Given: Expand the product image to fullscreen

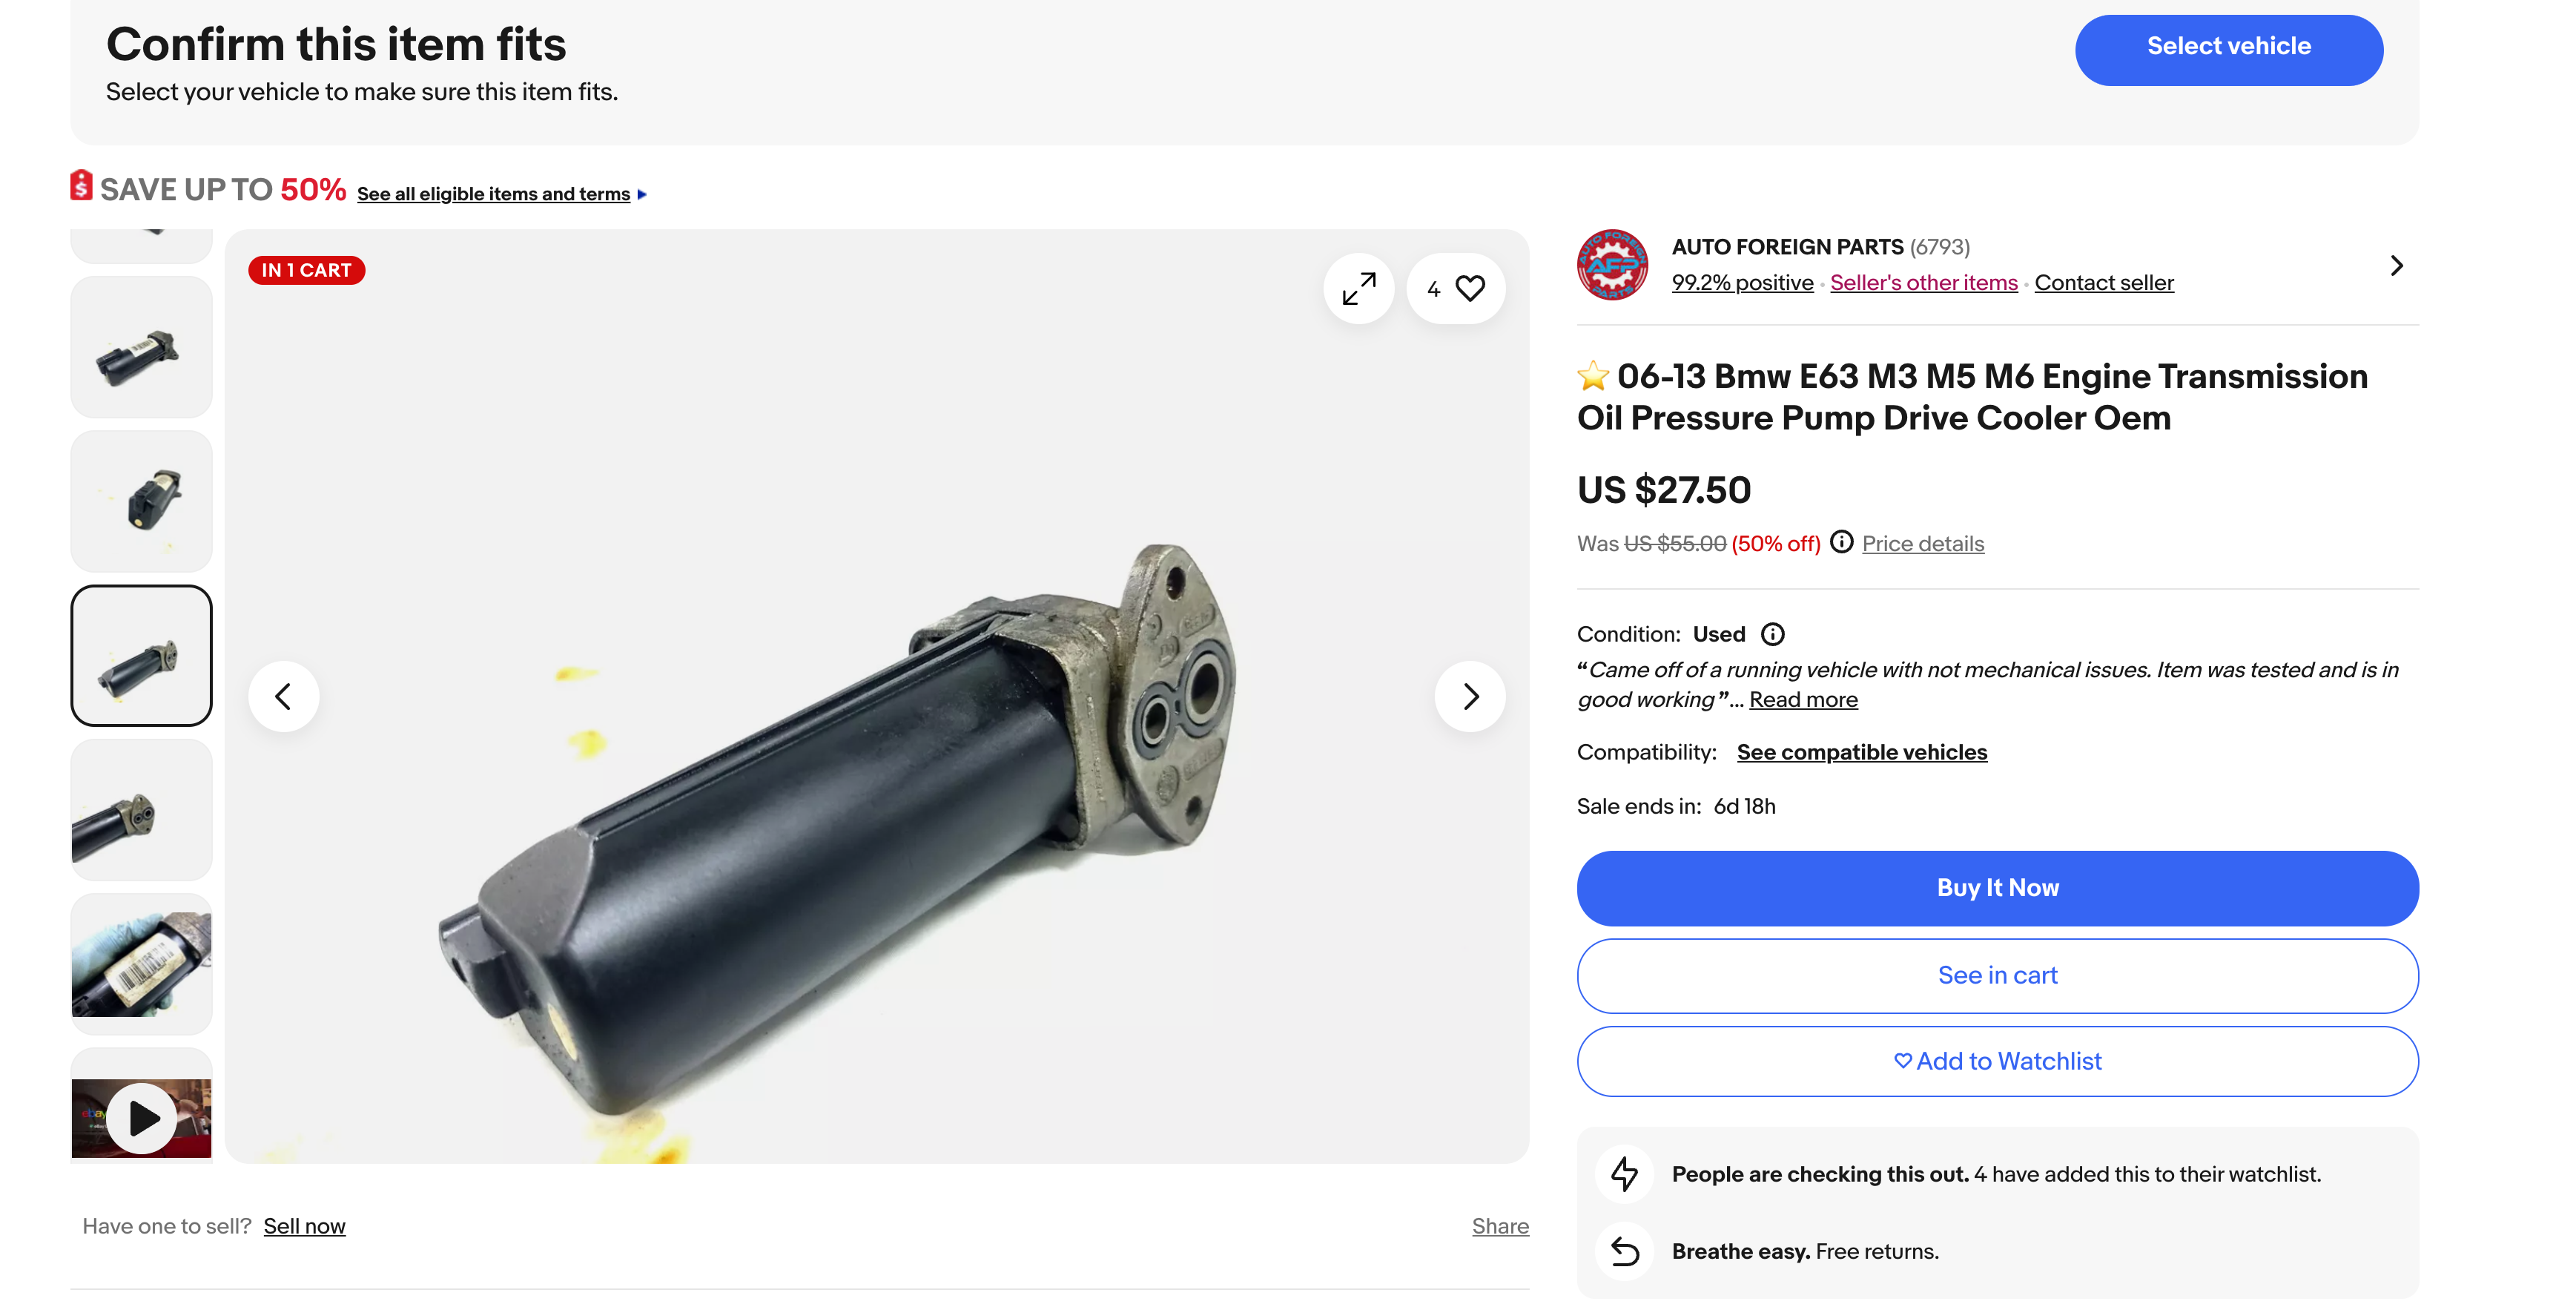Looking at the screenshot, I should (x=1358, y=289).
